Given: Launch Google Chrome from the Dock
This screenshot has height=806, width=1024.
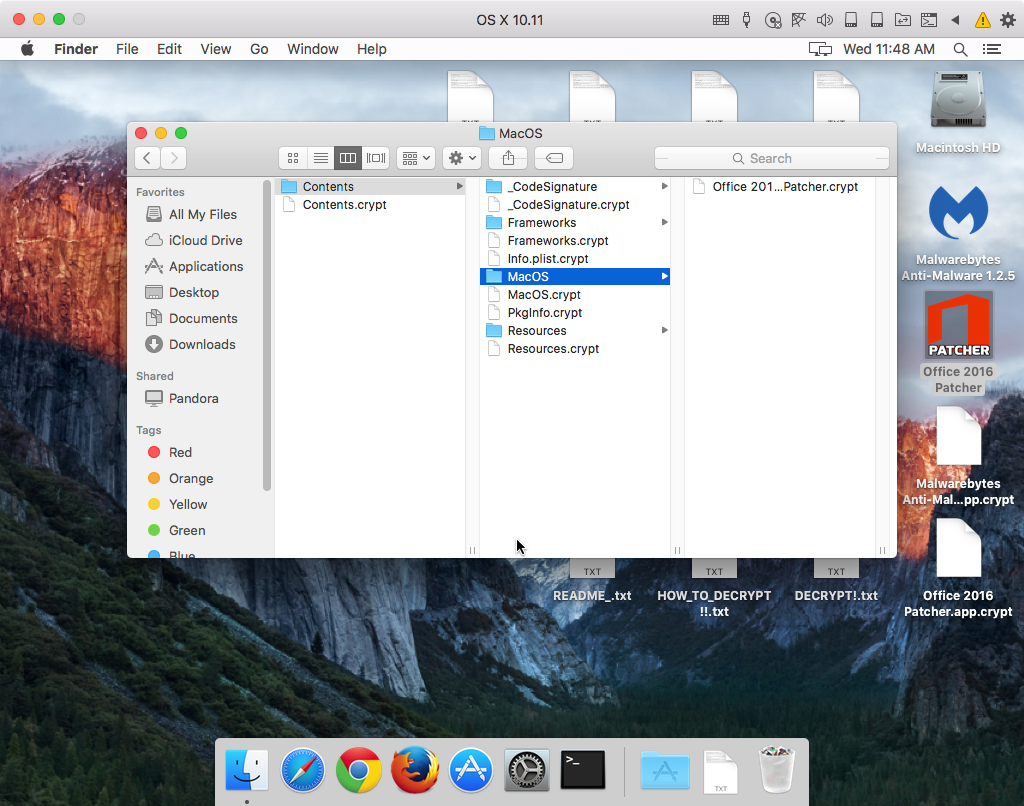Looking at the screenshot, I should tap(359, 770).
